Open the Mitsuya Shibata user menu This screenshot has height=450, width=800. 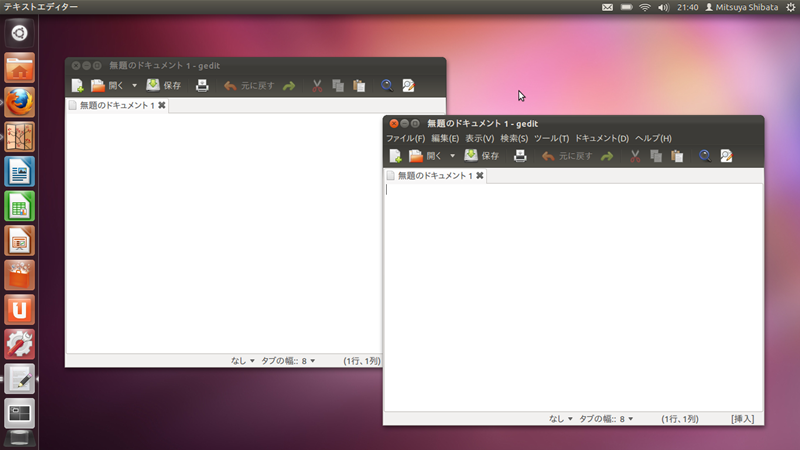[742, 7]
